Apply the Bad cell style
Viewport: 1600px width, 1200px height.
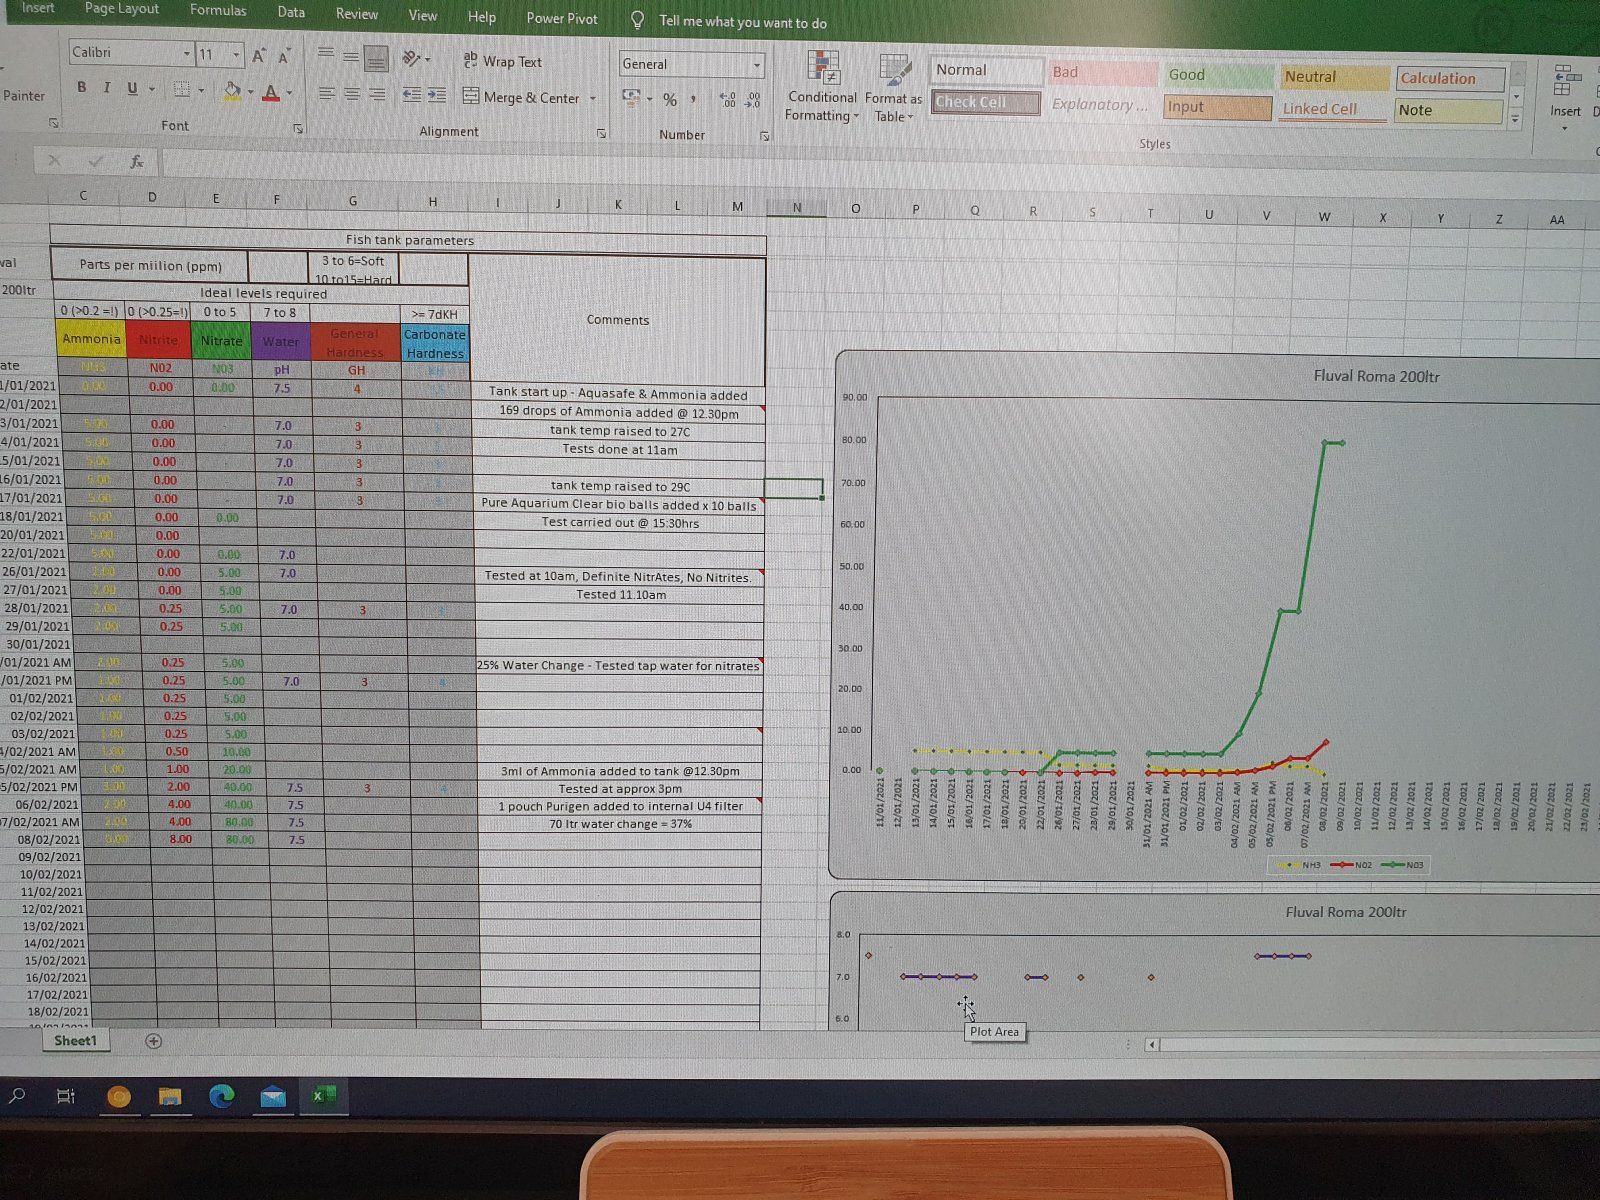click(x=1103, y=73)
